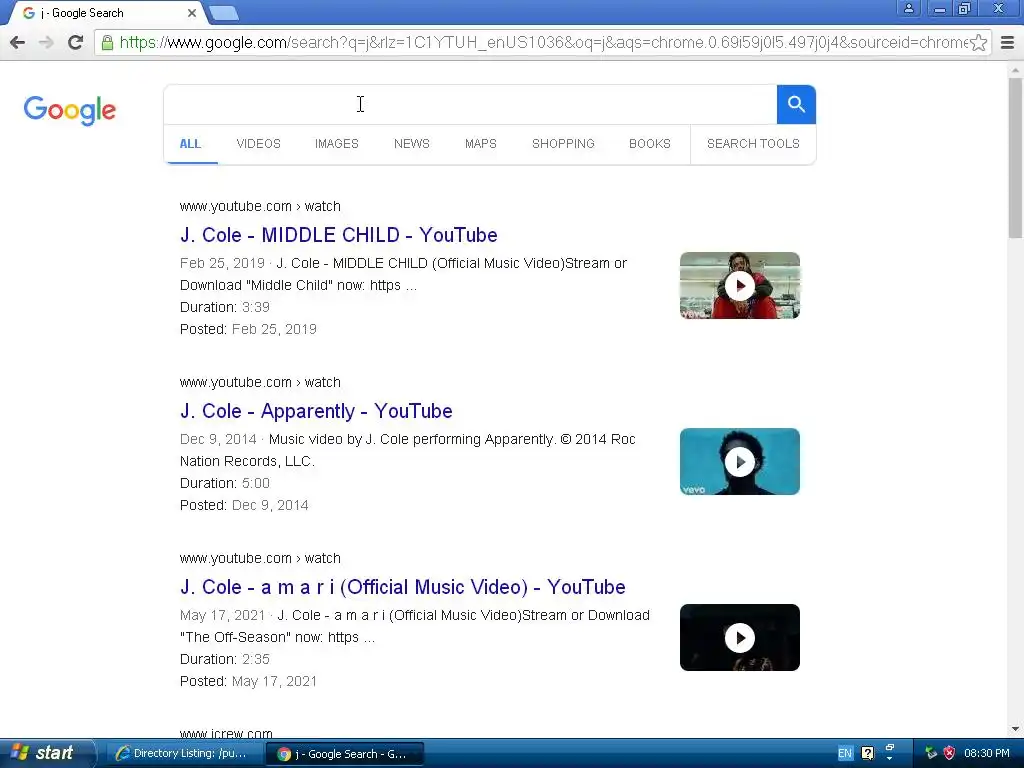Bookmark this page with the star icon
This screenshot has height=768, width=1024.
point(978,42)
